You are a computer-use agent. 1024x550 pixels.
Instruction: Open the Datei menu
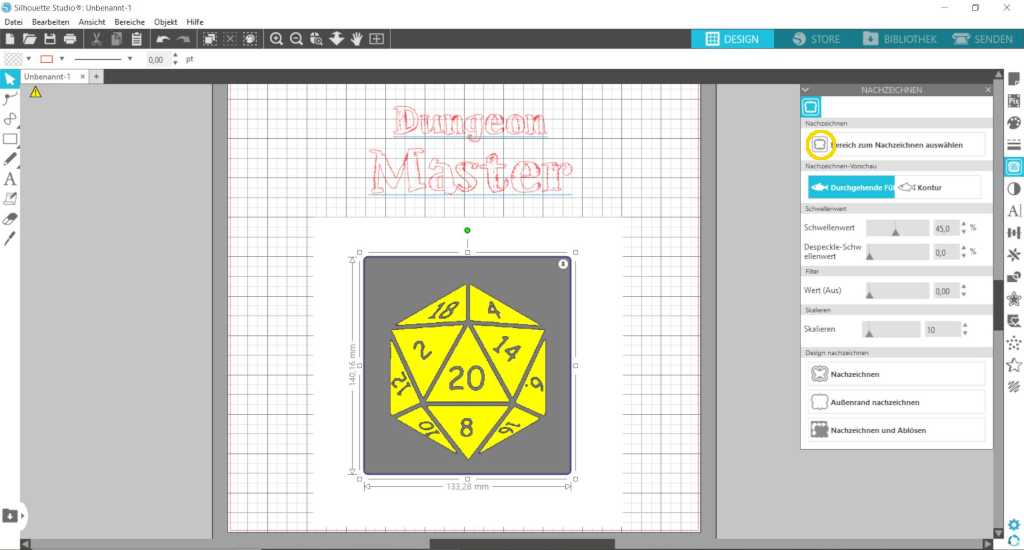click(13, 22)
